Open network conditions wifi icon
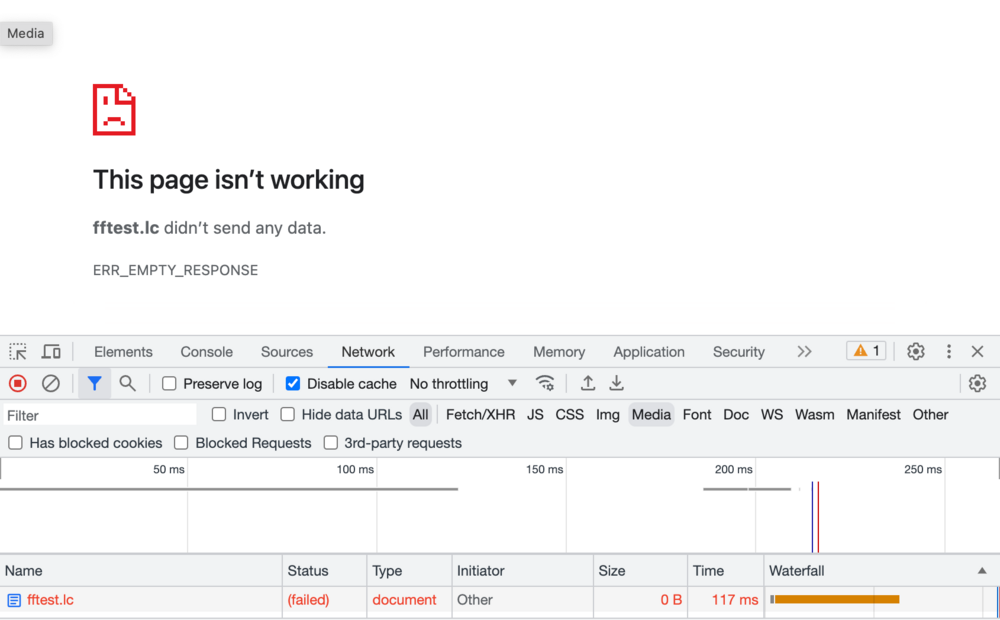Screen dimensions: 1000x620 545,384
